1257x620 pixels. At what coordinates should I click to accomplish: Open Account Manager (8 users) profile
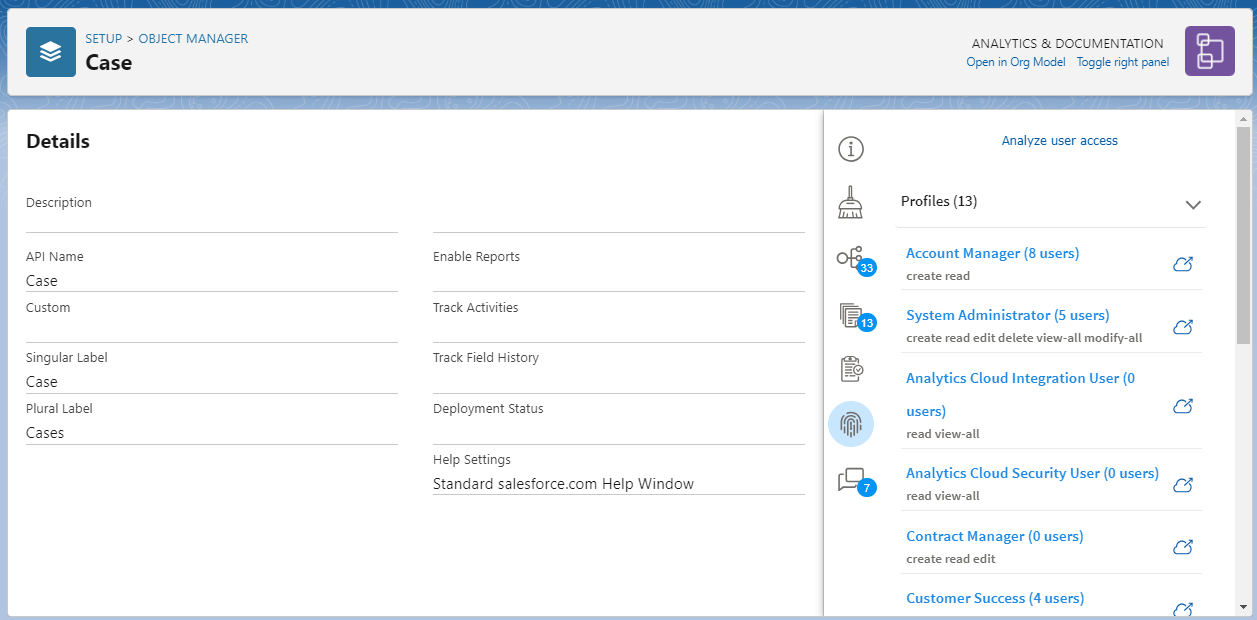pos(991,253)
